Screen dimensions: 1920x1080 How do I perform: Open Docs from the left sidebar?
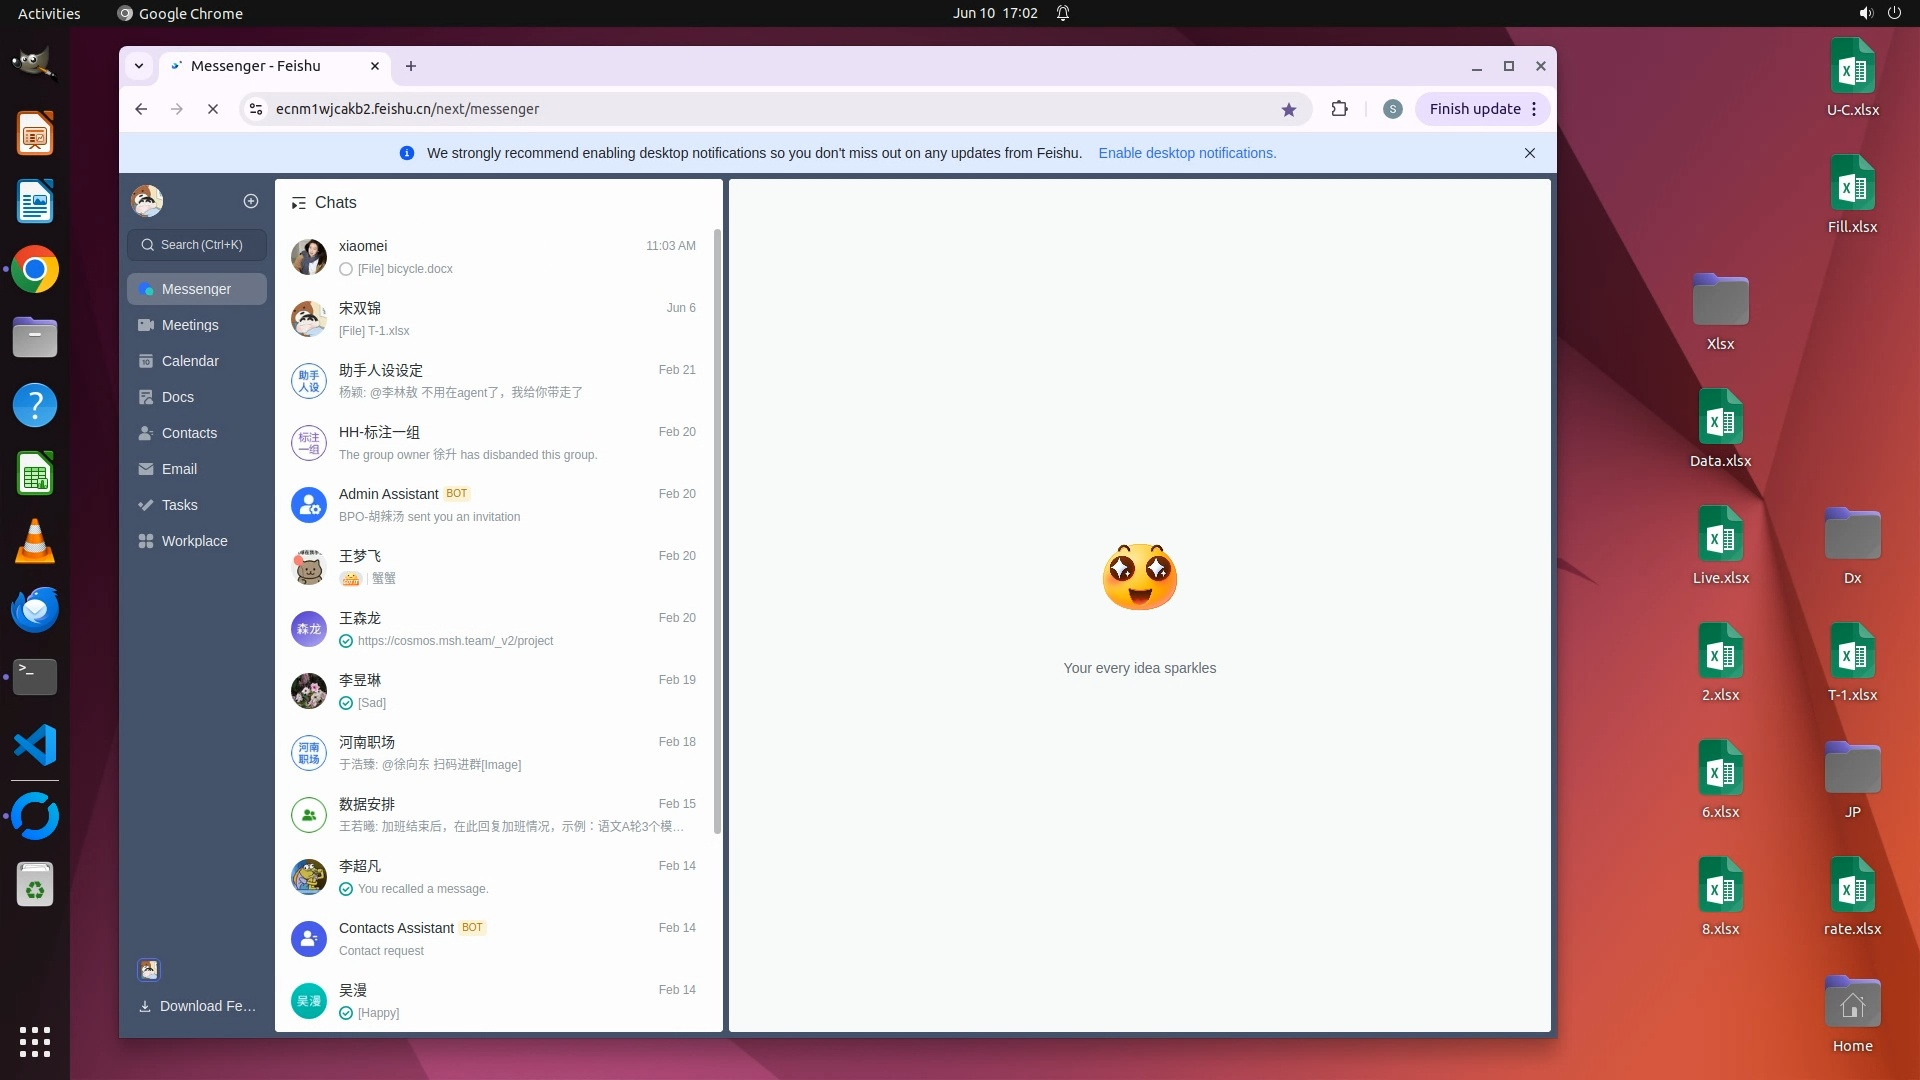point(178,397)
